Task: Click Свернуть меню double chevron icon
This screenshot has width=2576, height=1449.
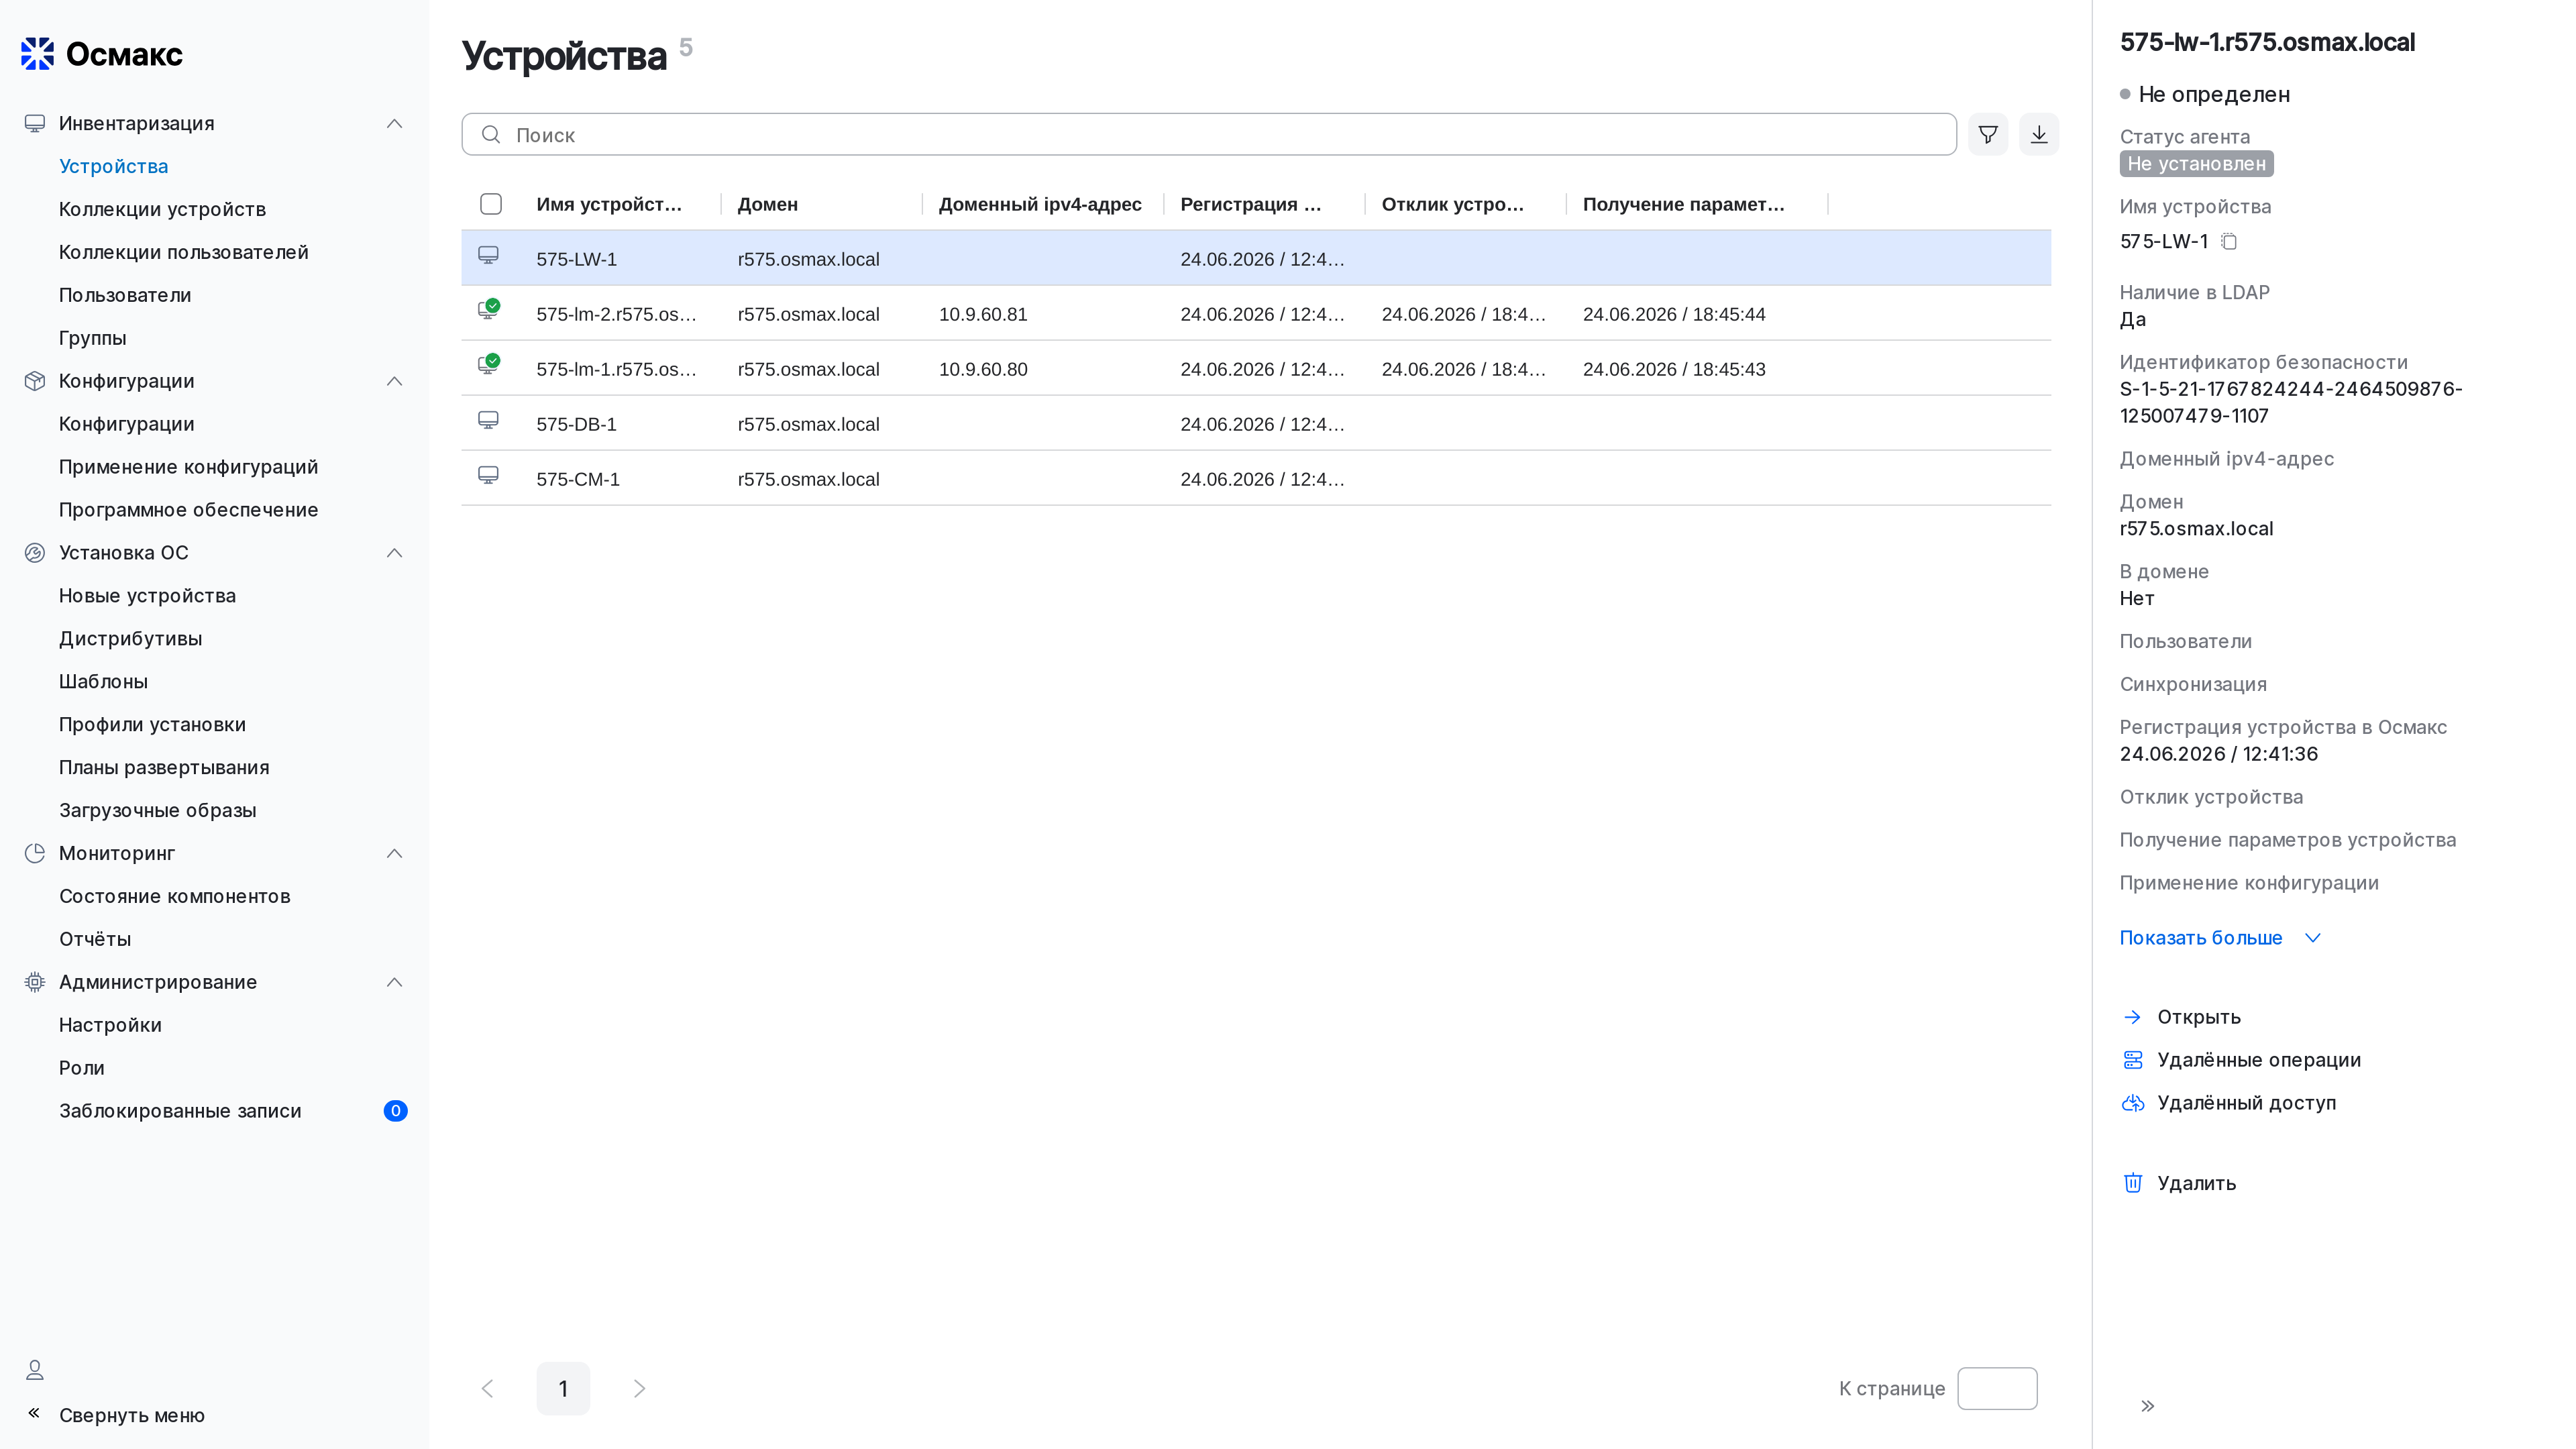Action: (x=34, y=1413)
